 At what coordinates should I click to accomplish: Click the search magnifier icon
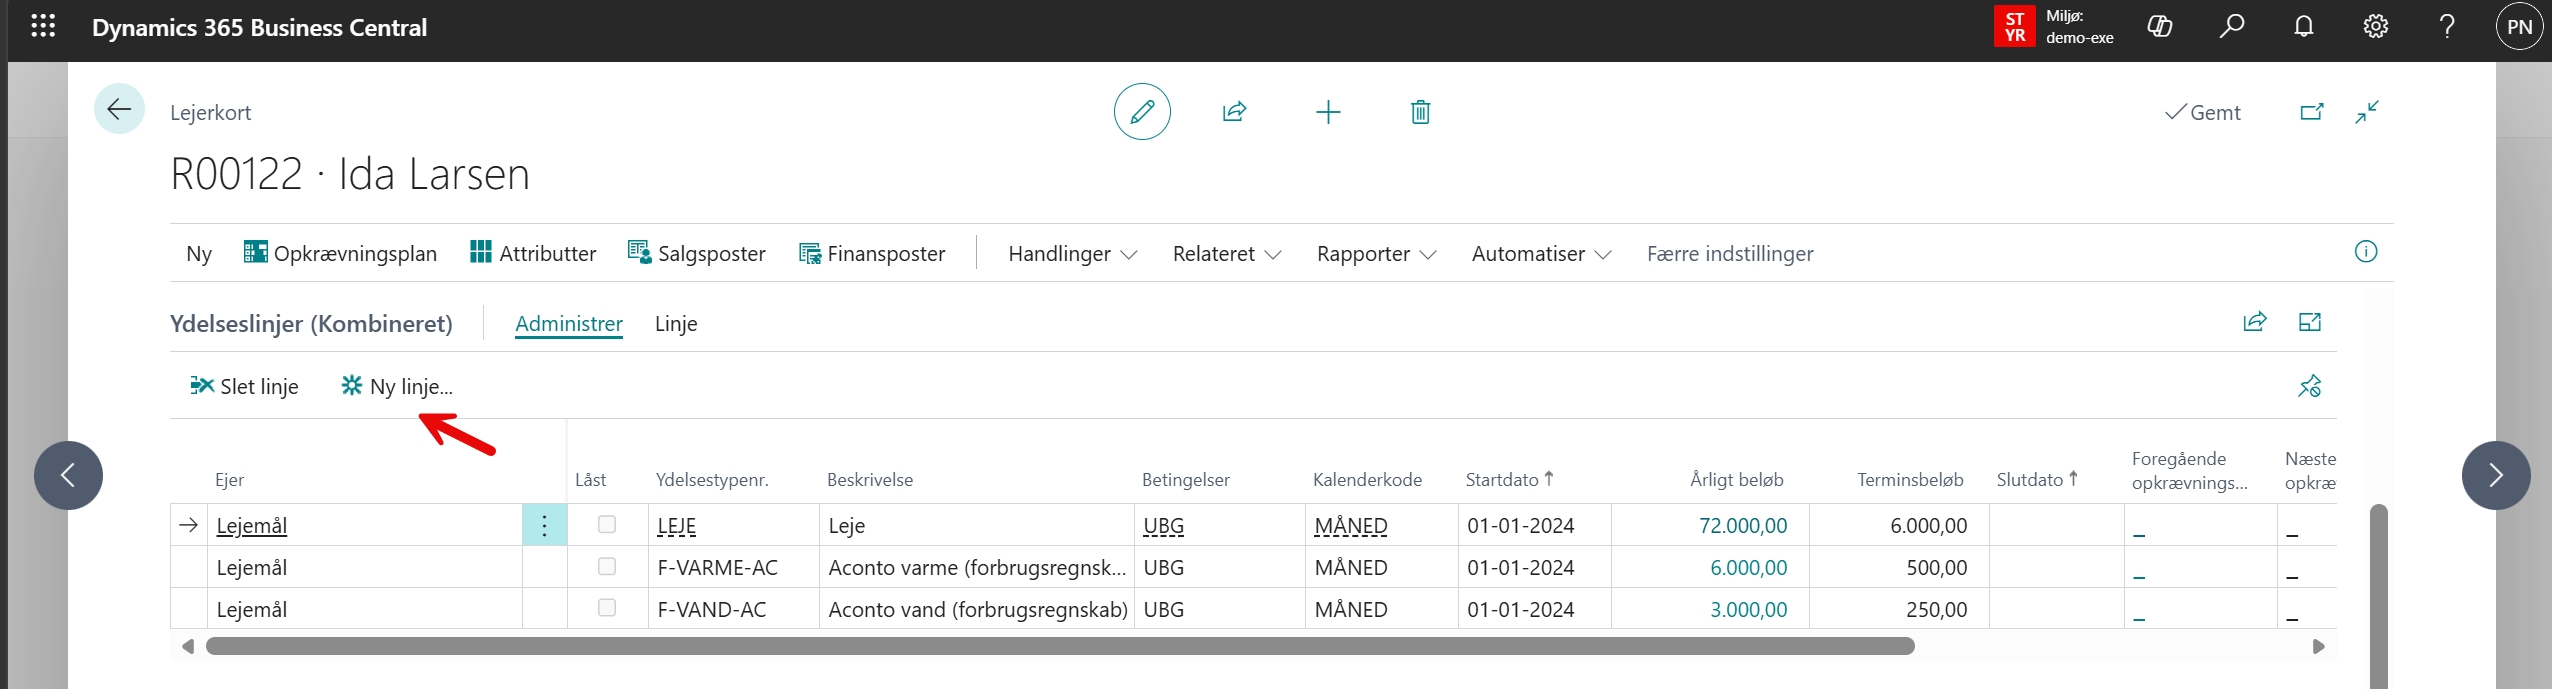tap(2232, 27)
